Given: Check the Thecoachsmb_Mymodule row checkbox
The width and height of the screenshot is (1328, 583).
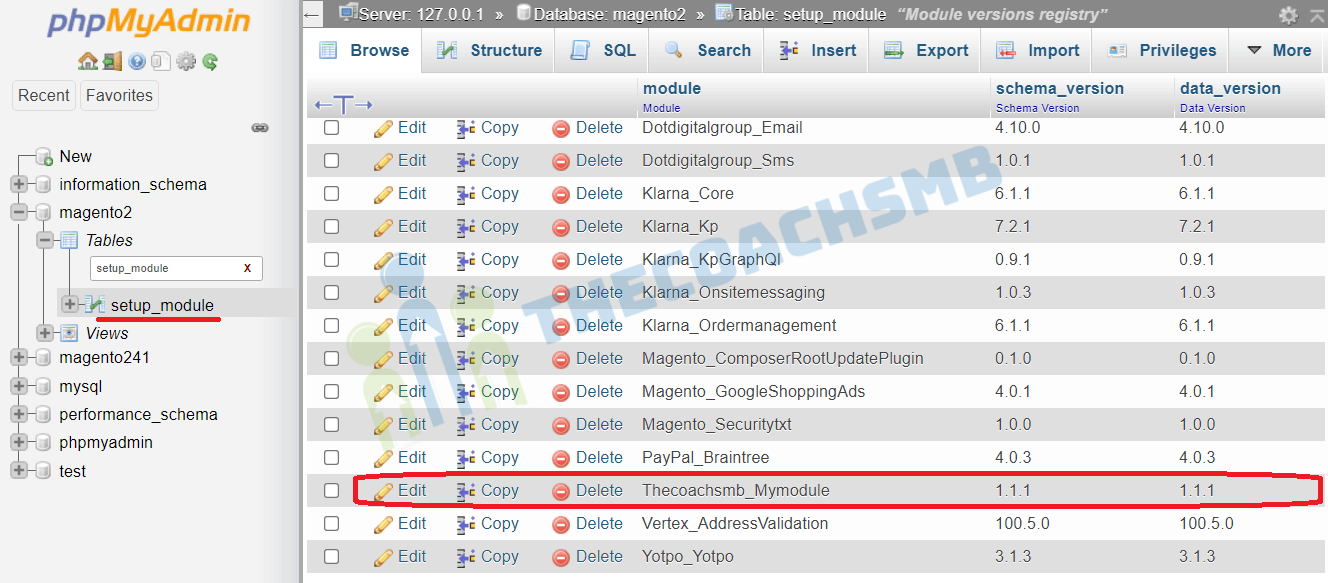Looking at the screenshot, I should coord(332,491).
